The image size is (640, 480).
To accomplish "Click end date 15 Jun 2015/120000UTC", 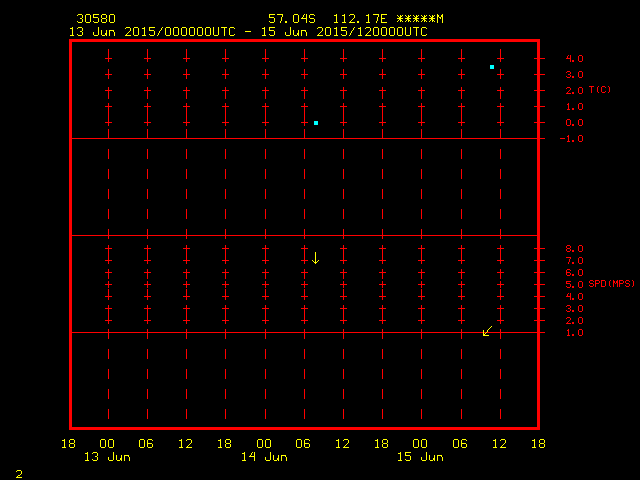I will coord(344,32).
